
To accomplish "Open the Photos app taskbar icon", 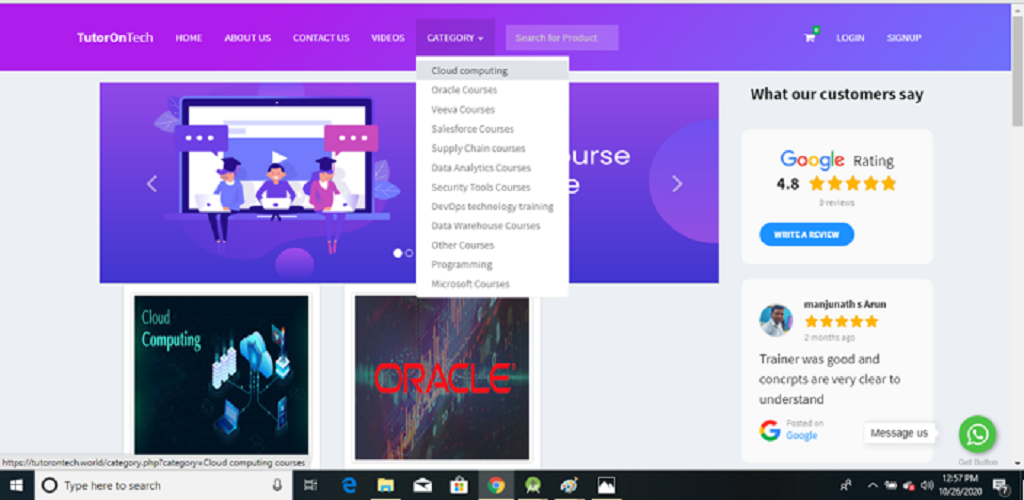I will click(x=606, y=485).
